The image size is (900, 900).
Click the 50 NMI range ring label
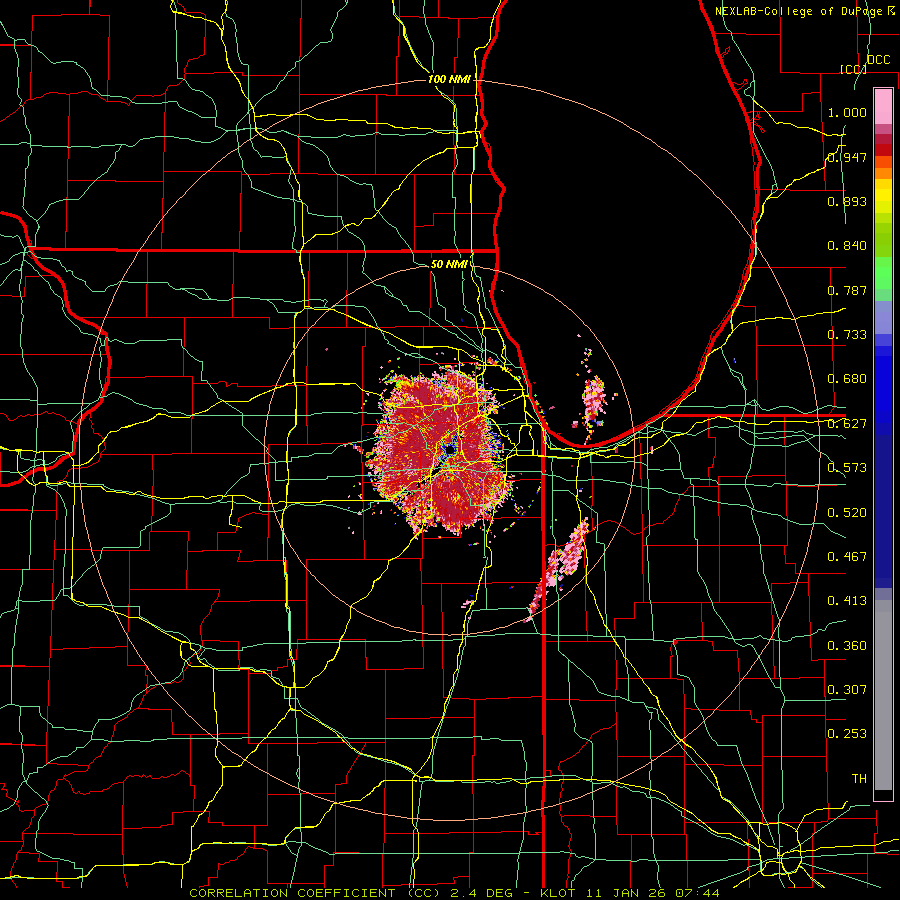click(449, 264)
